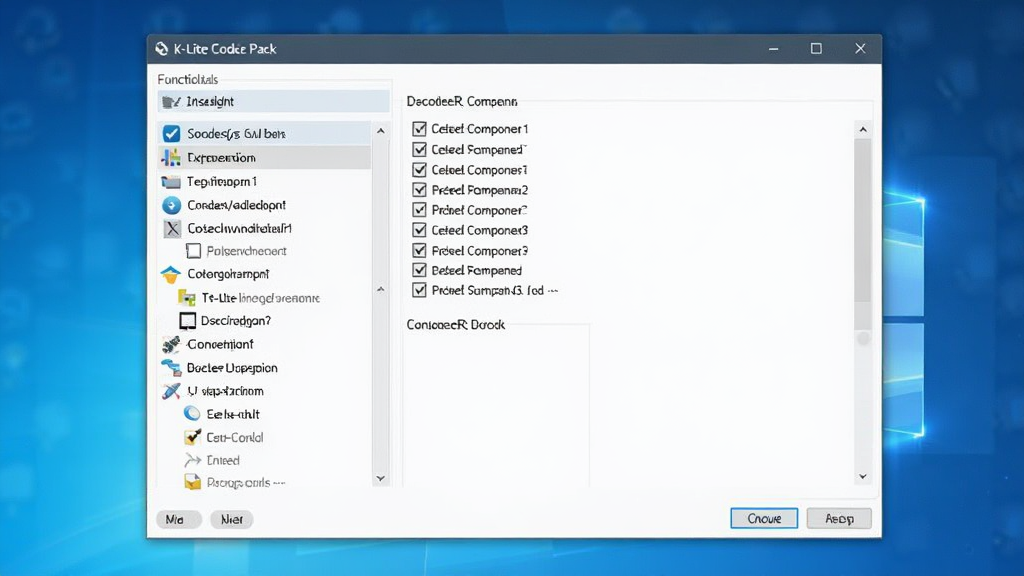Click the left tree scroll-down arrow
Screen dimensions: 1024x576
tap(381, 479)
